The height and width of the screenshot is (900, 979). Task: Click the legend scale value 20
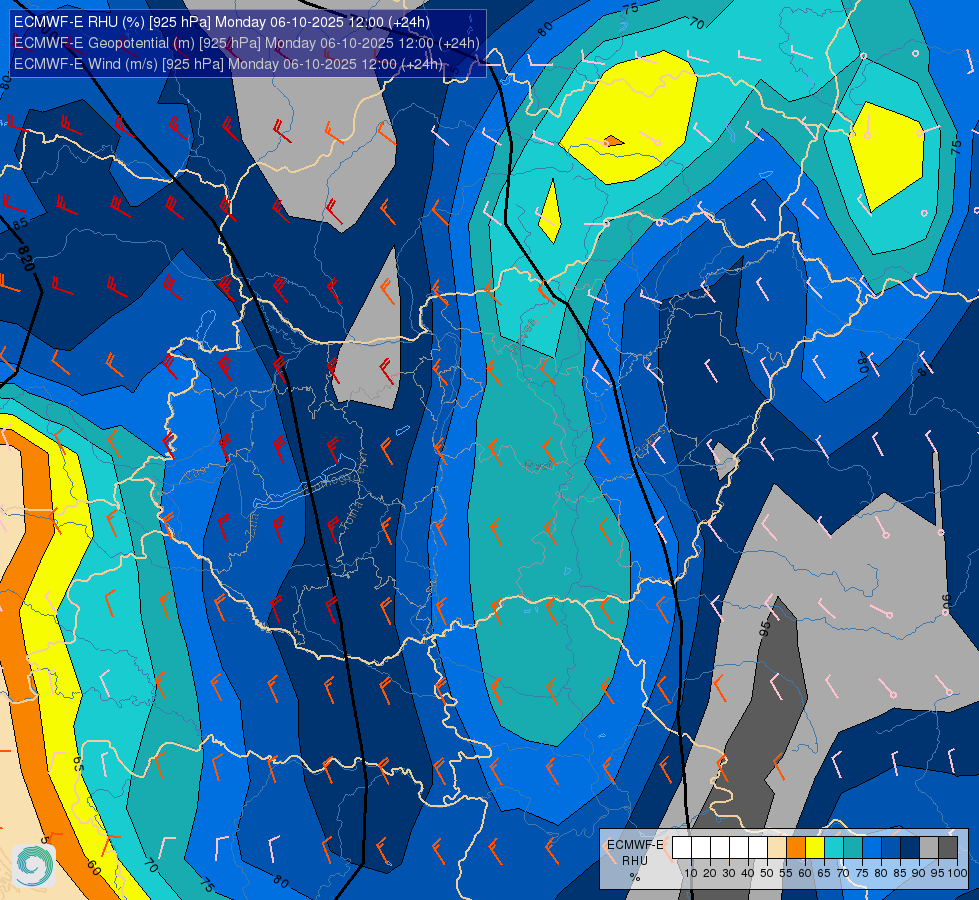click(710, 873)
